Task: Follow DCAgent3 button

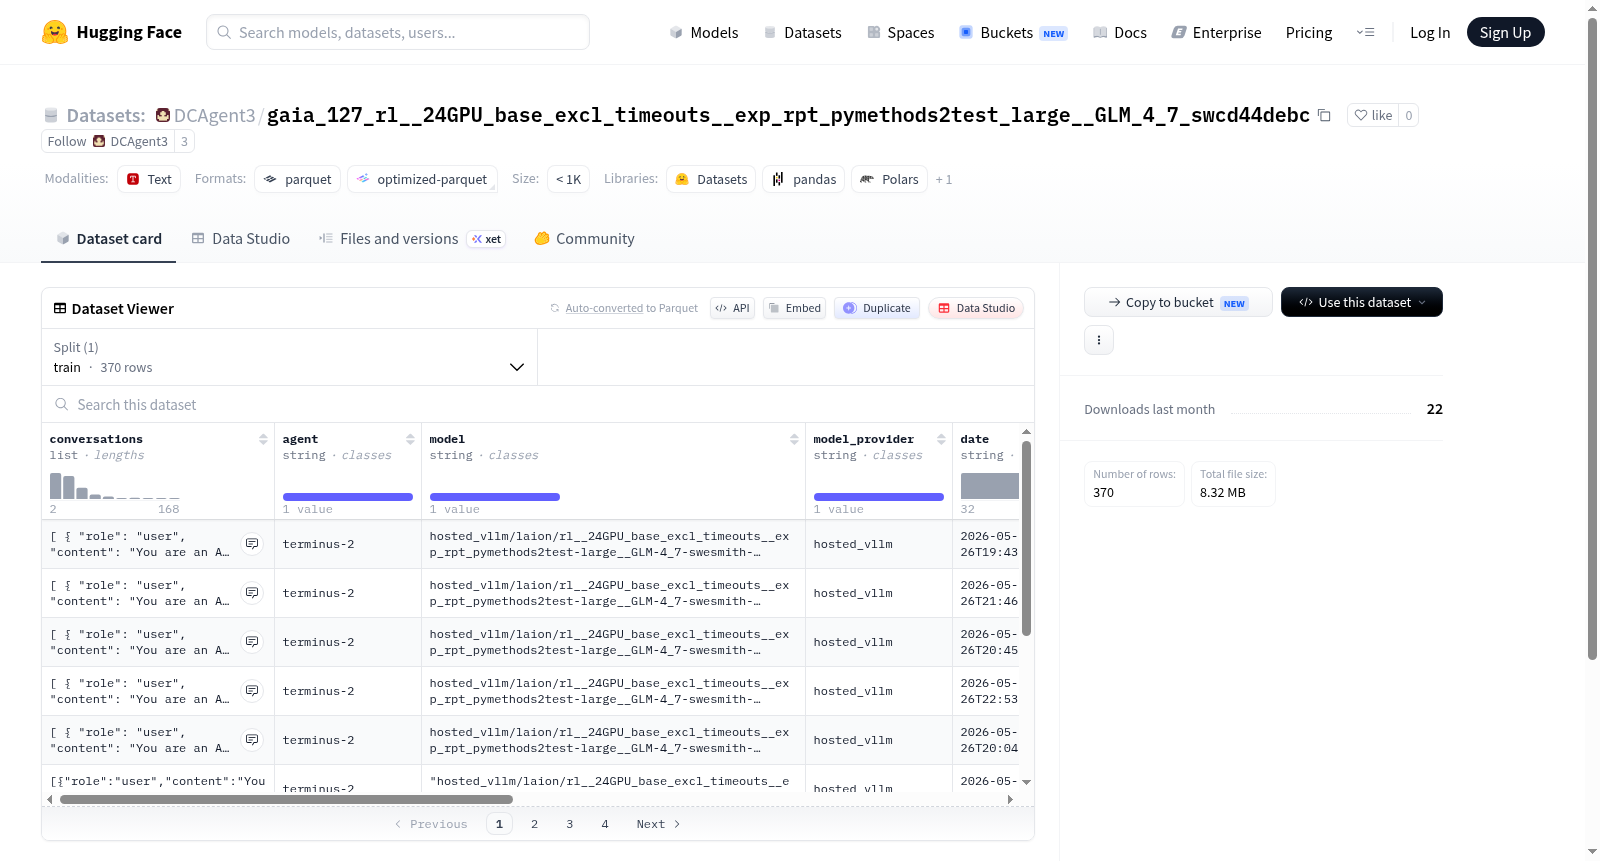Action: tap(108, 141)
